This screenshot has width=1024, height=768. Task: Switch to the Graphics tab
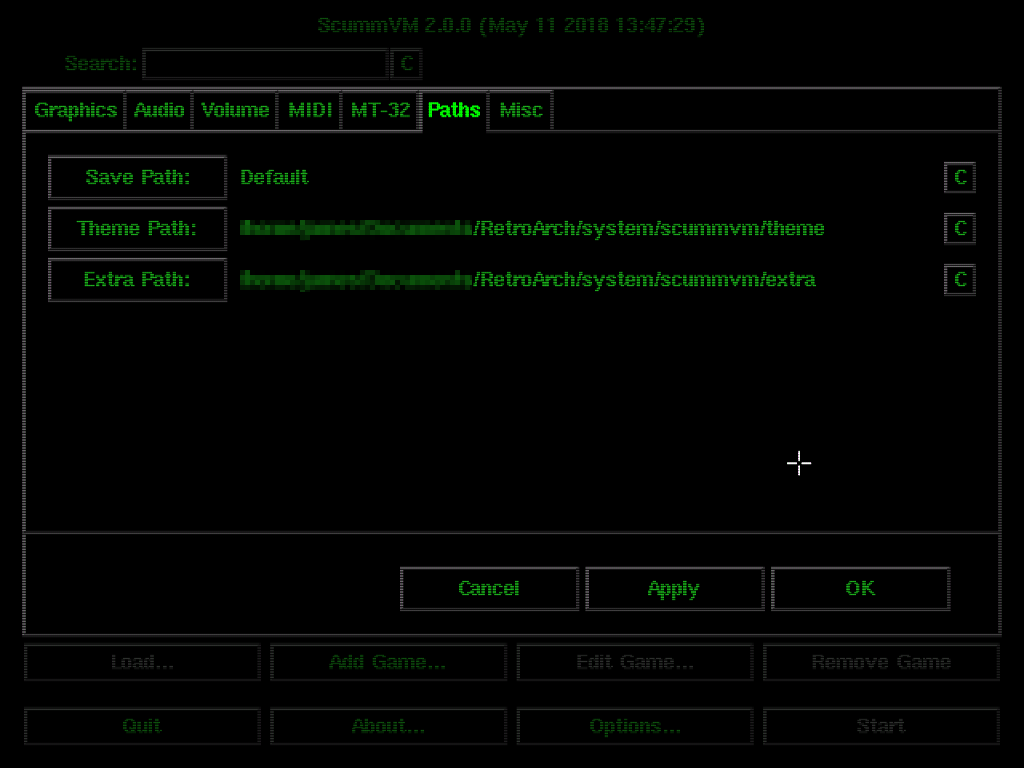click(x=75, y=110)
